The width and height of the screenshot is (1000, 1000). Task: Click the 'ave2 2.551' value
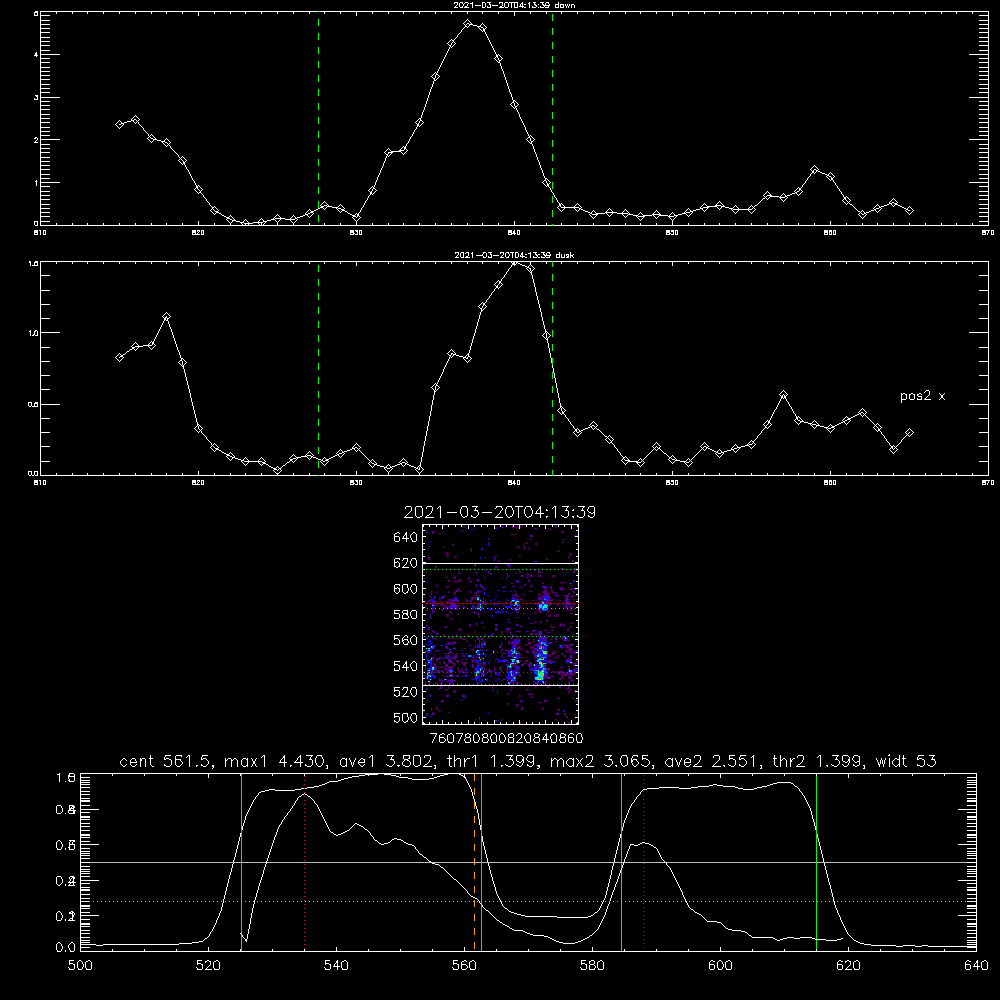click(x=715, y=761)
